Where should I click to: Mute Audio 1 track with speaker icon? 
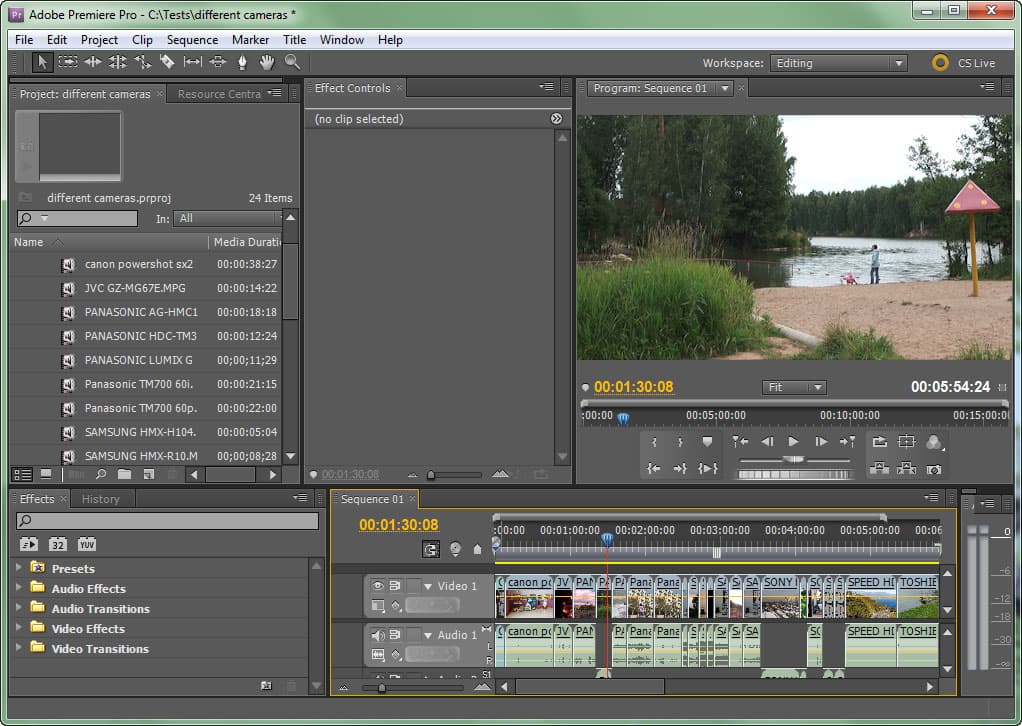(x=378, y=635)
